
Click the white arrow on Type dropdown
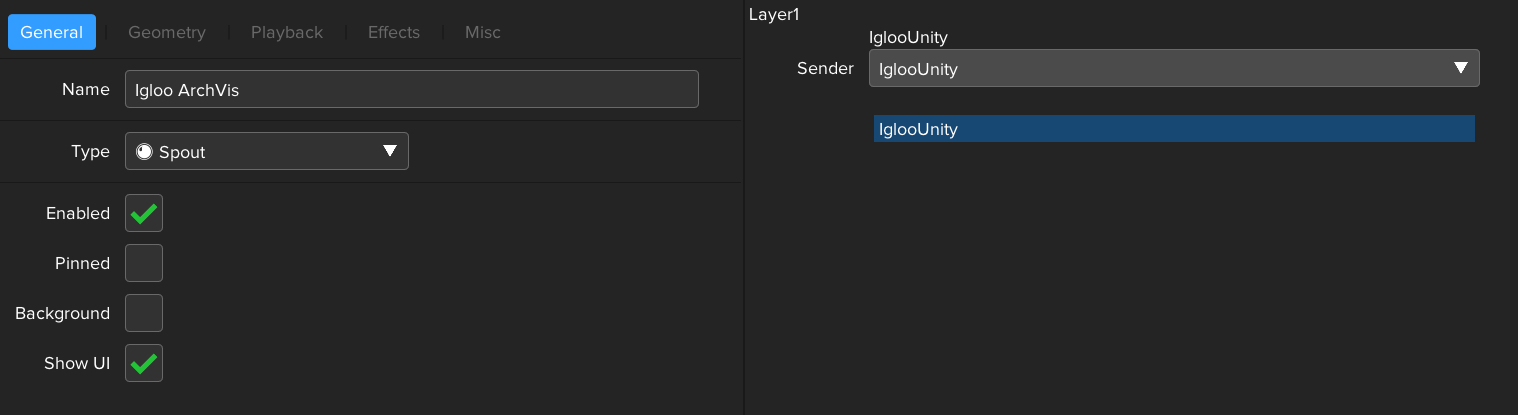coord(390,151)
